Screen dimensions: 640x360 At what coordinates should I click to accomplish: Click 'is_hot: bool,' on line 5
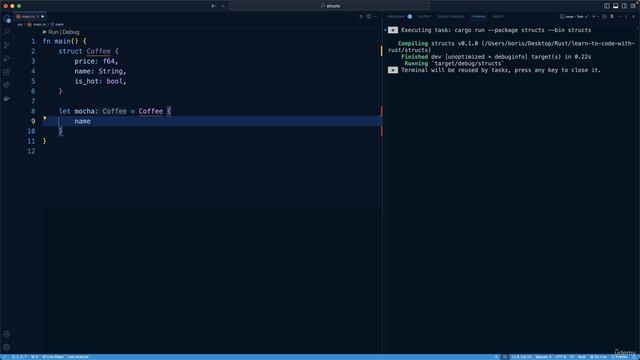(100, 81)
